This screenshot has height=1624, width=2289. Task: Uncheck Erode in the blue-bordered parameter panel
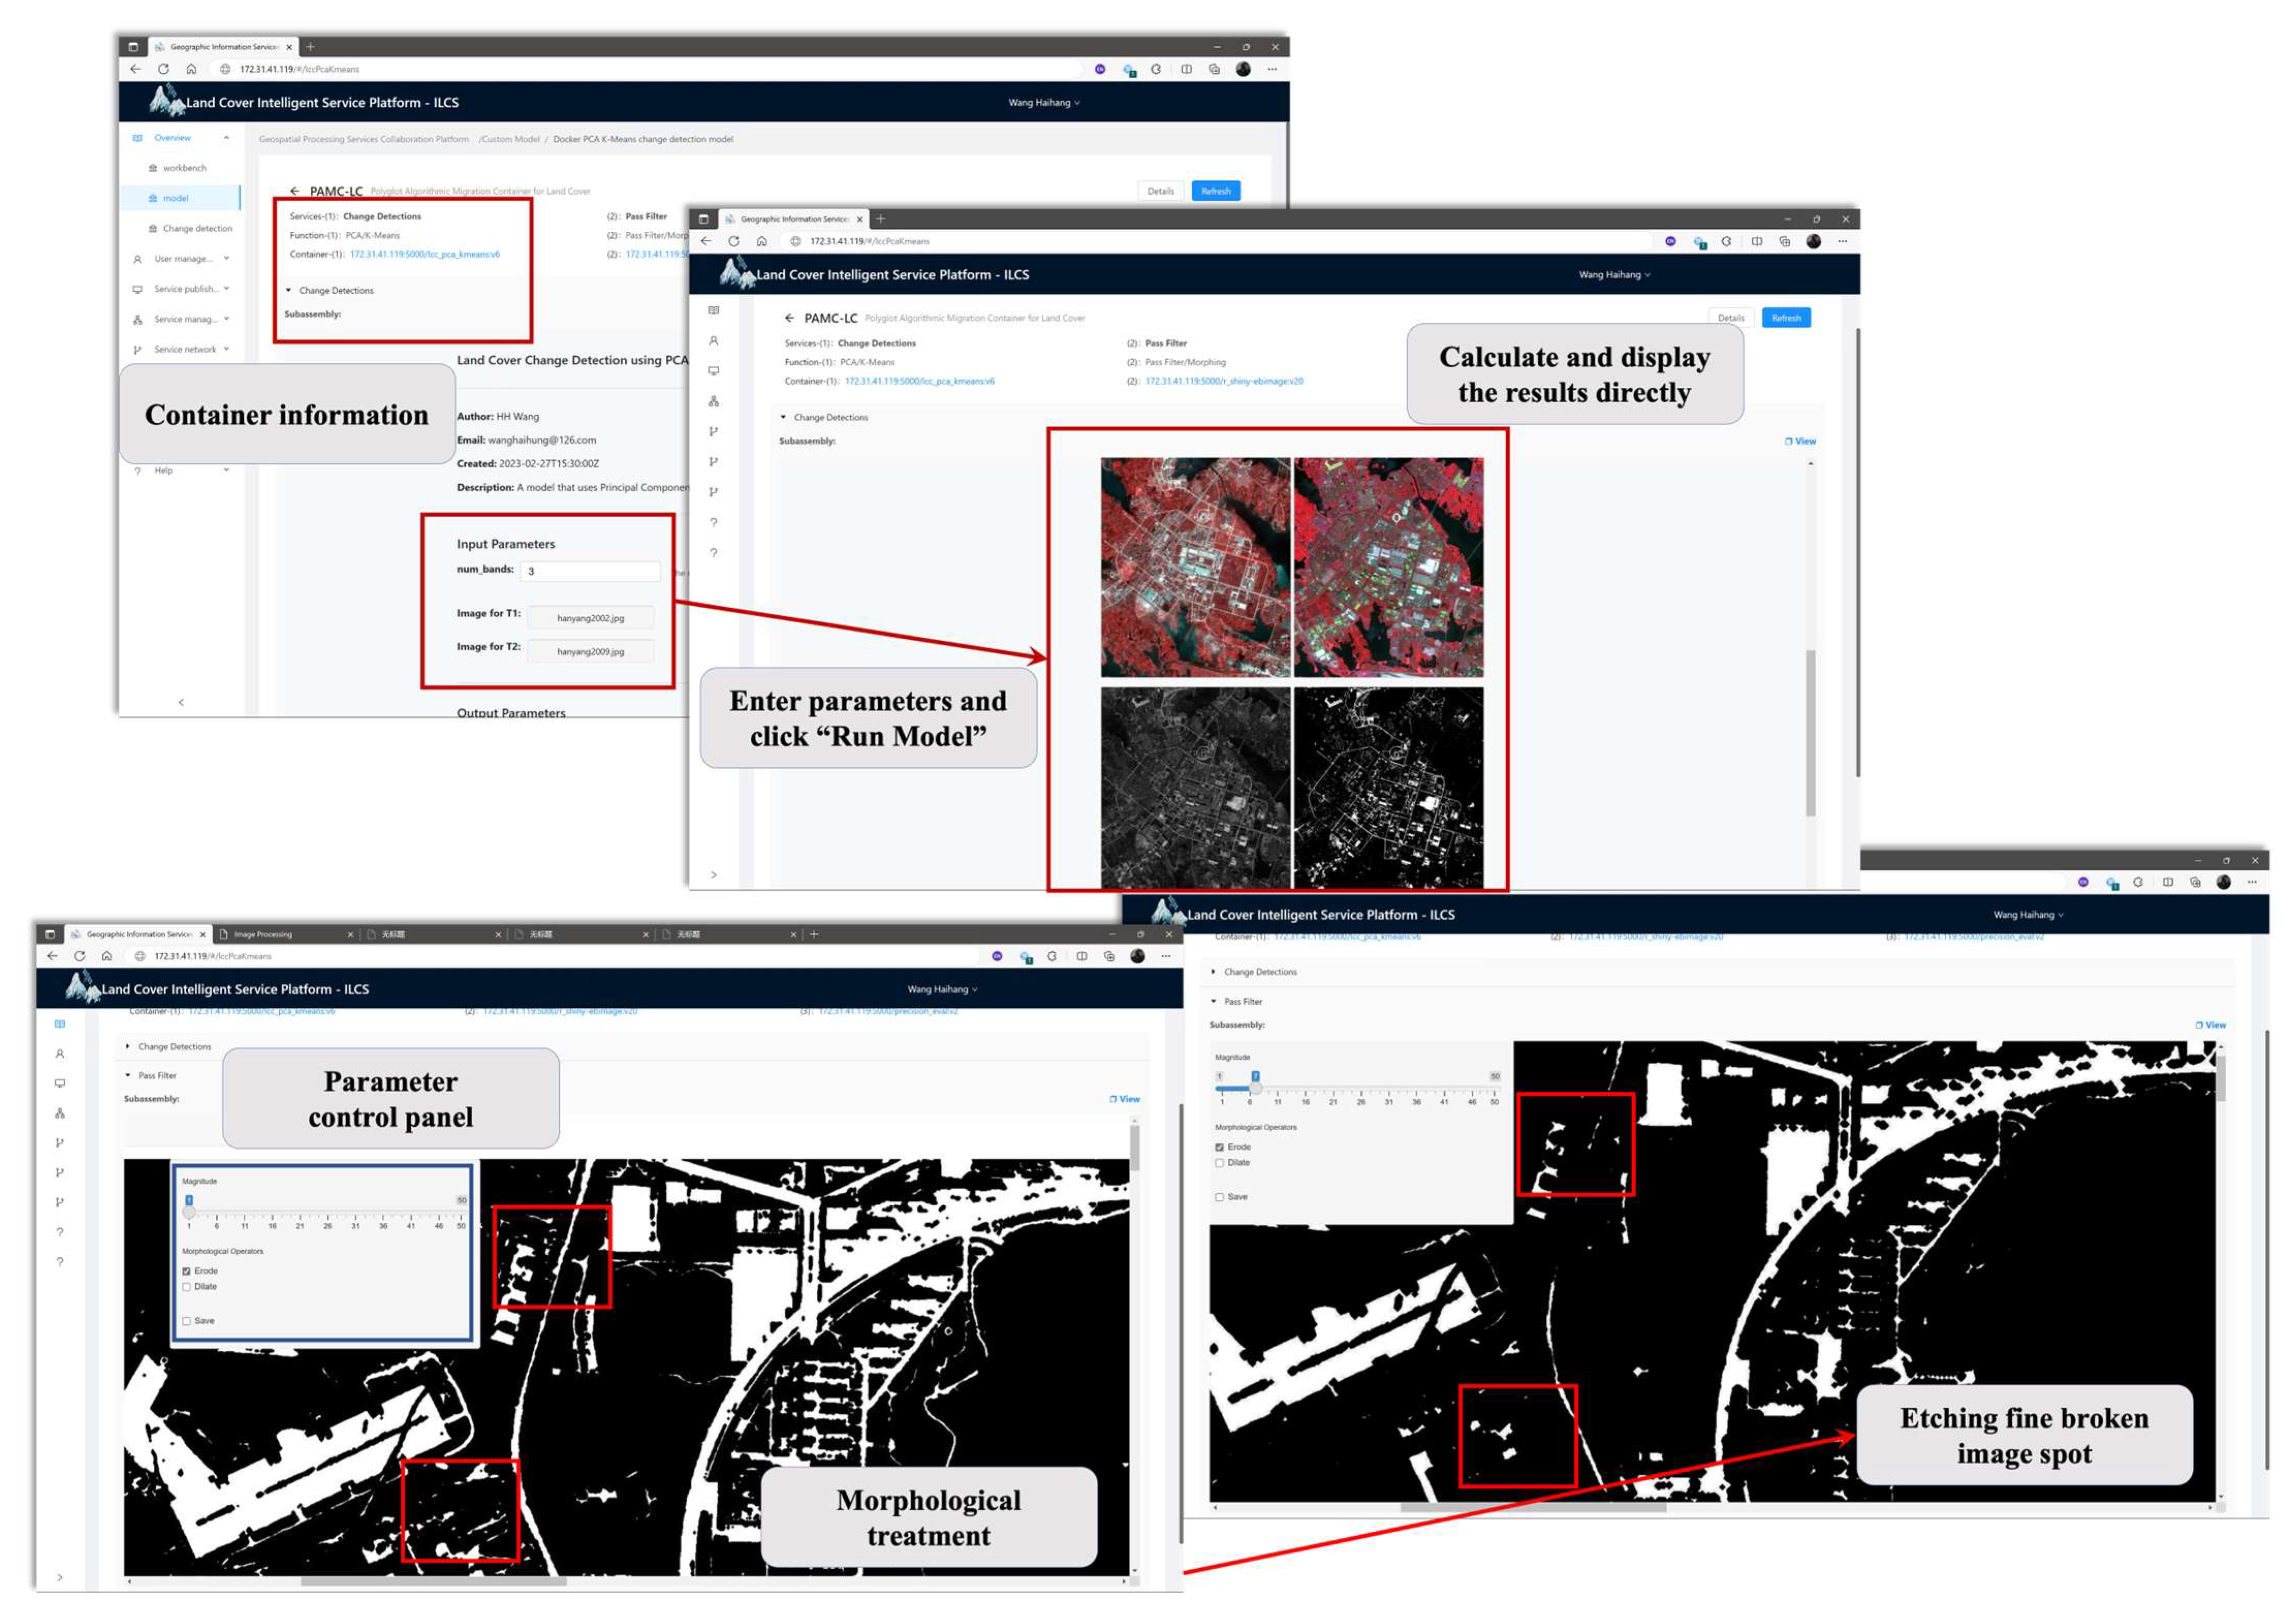pyautogui.click(x=187, y=1271)
